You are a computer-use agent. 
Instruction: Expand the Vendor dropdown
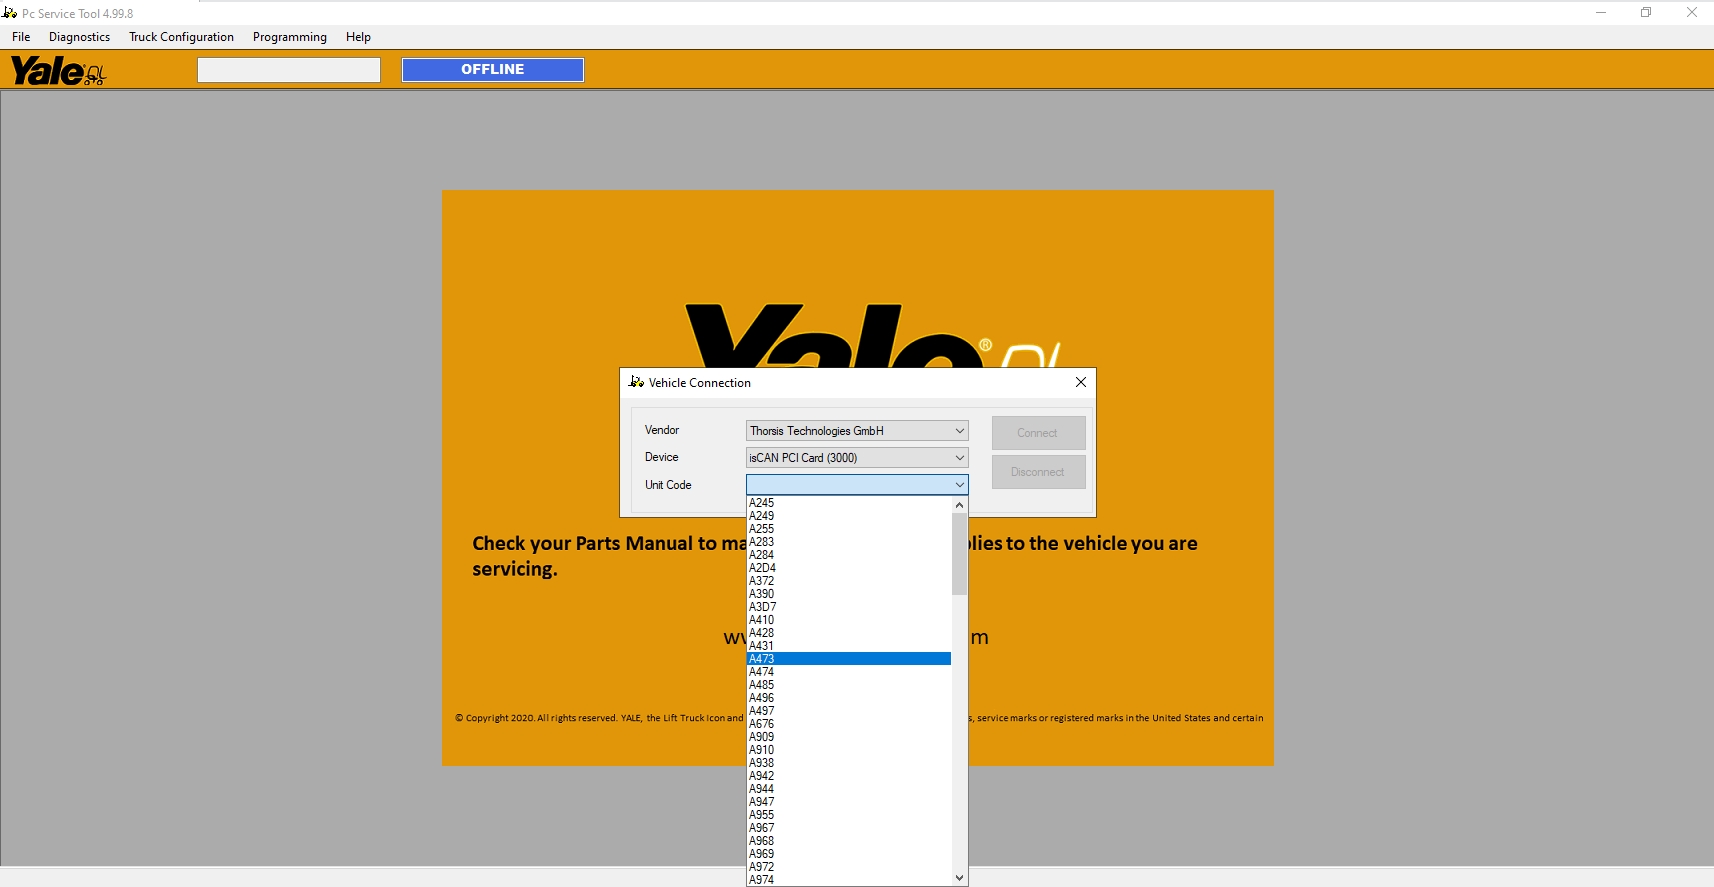959,431
